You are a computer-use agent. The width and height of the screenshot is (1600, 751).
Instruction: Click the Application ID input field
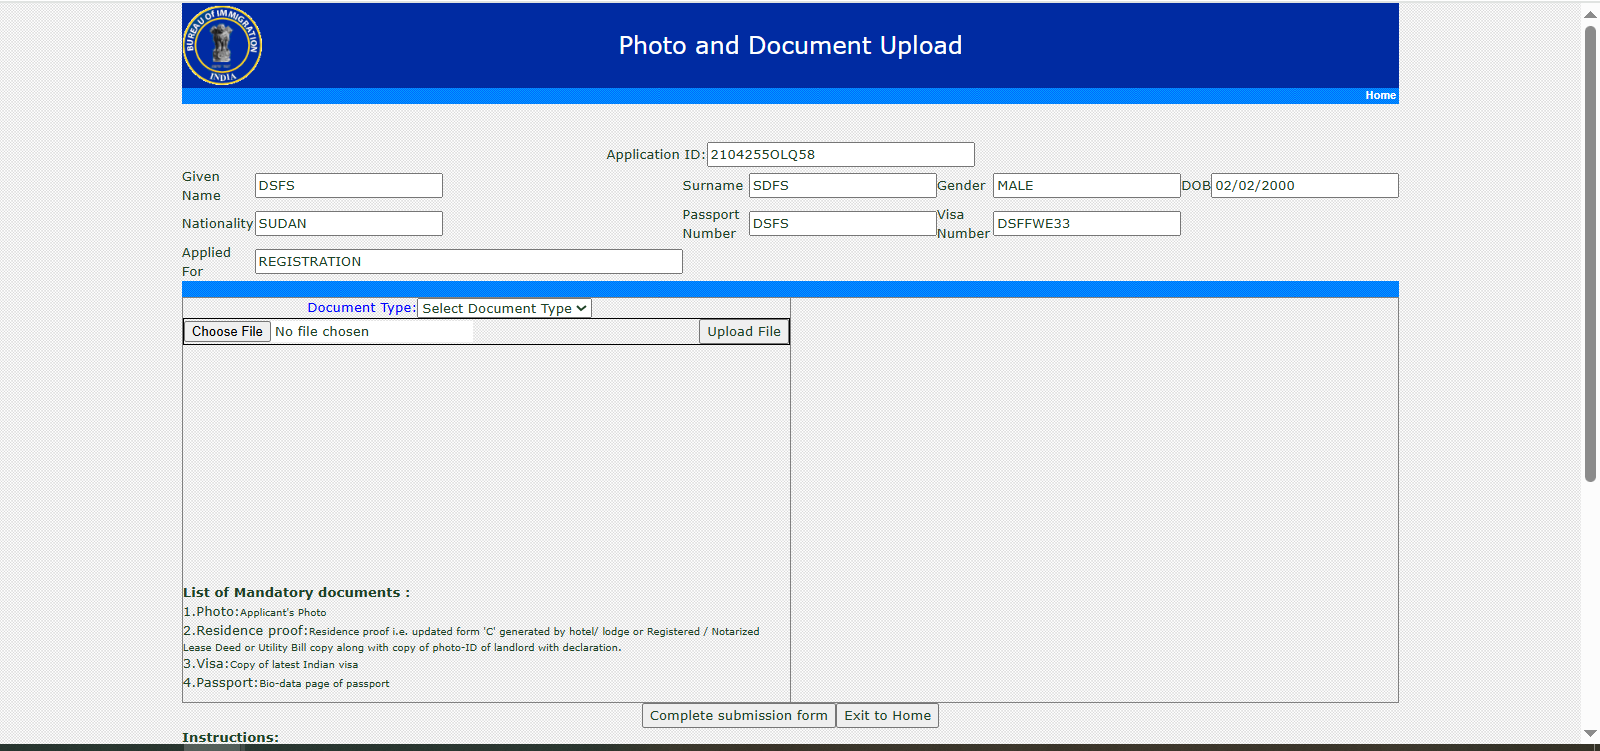coord(840,154)
